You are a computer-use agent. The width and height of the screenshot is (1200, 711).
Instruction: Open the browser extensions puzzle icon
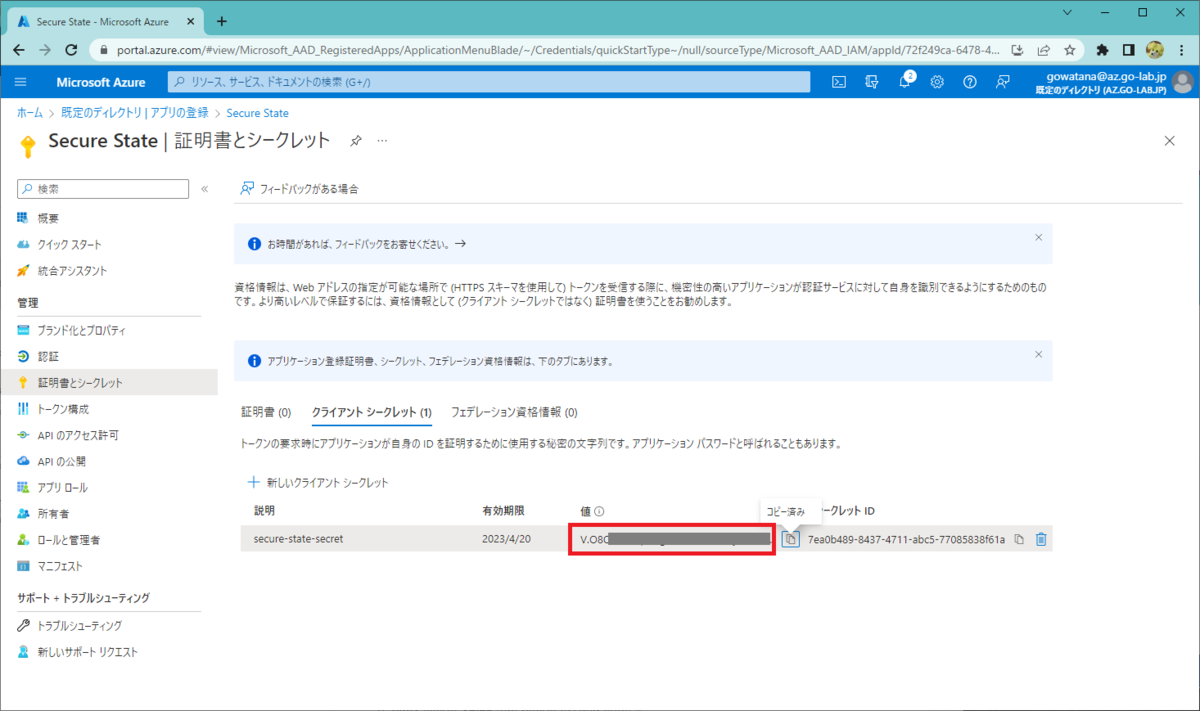pos(1103,49)
